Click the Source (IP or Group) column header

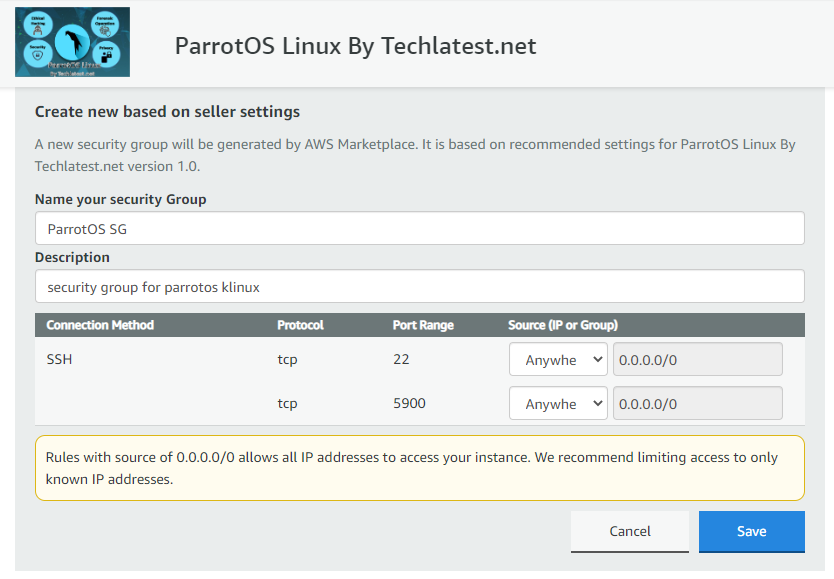pyautogui.click(x=563, y=325)
